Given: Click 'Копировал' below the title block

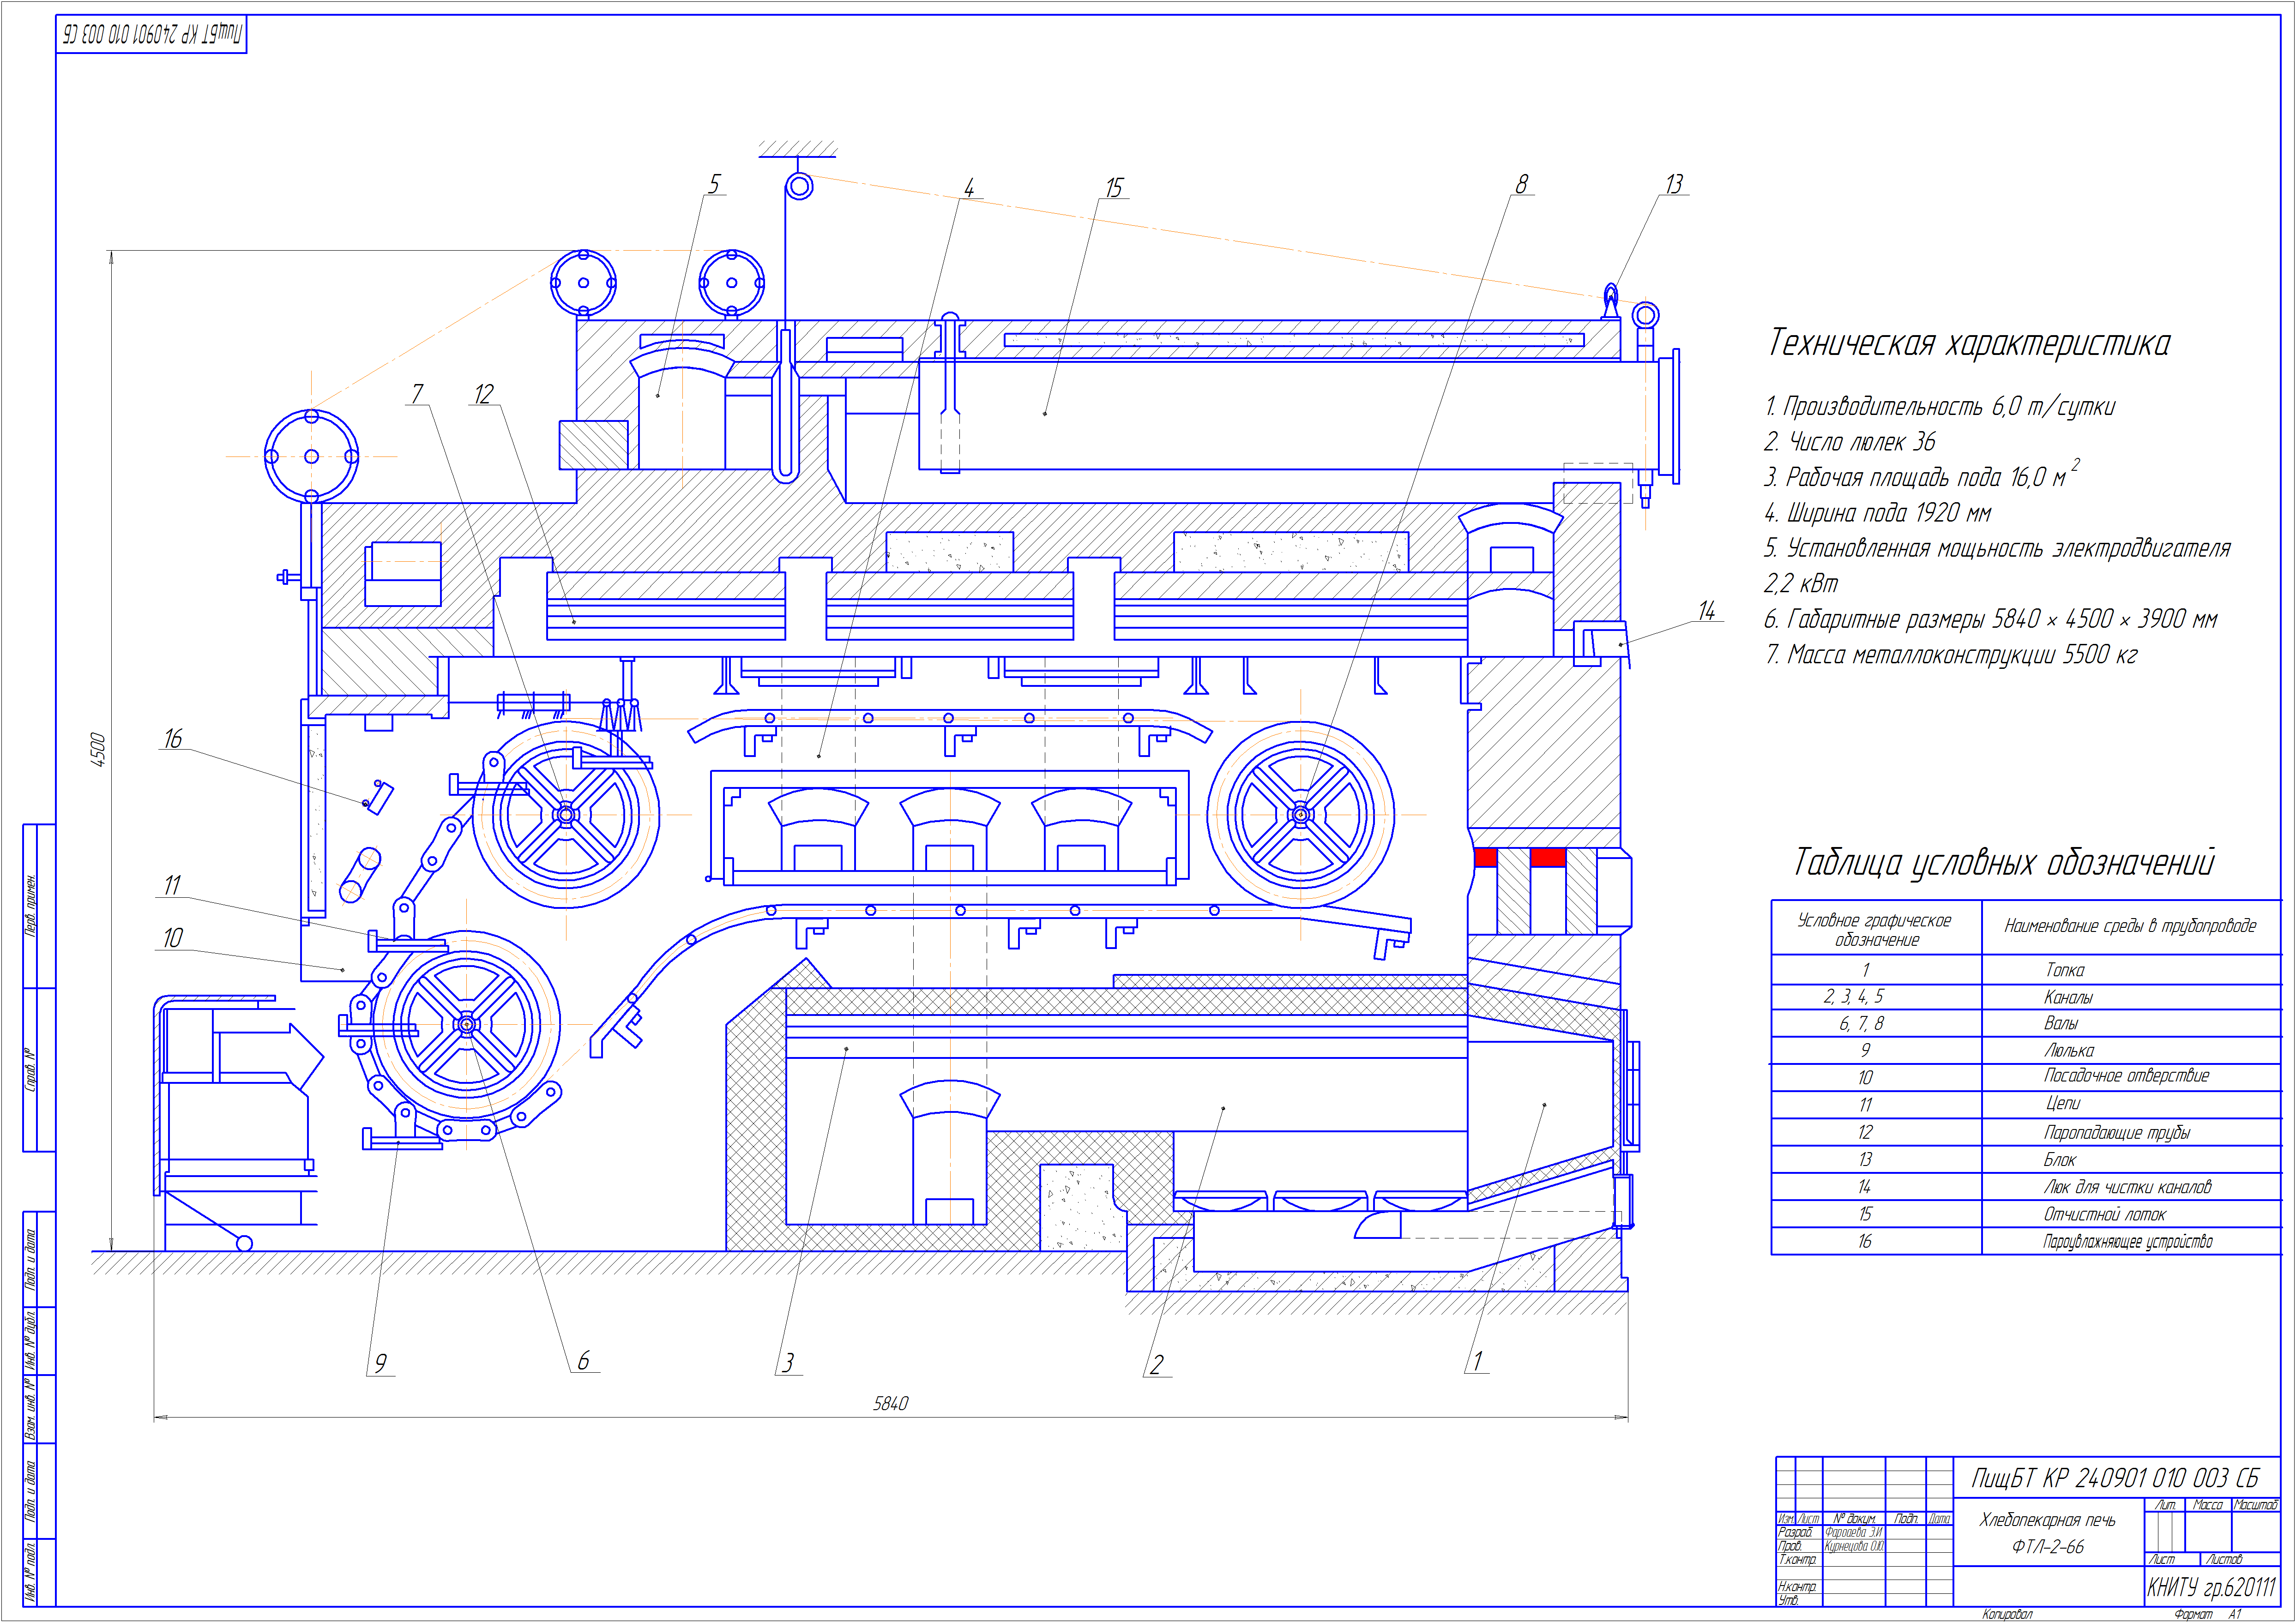Looking at the screenshot, I should coord(2008,1614).
